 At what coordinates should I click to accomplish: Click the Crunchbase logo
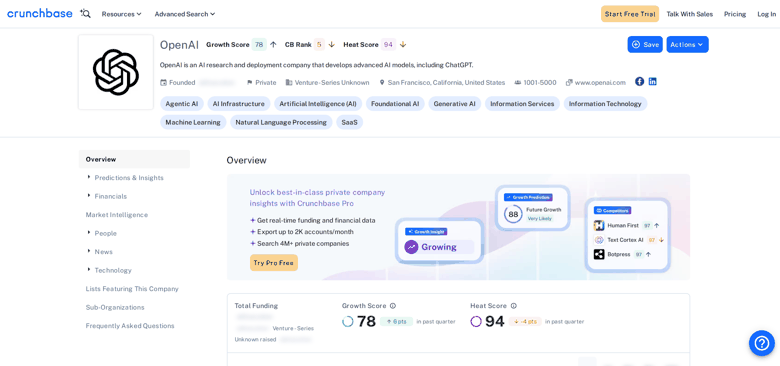[x=40, y=13]
